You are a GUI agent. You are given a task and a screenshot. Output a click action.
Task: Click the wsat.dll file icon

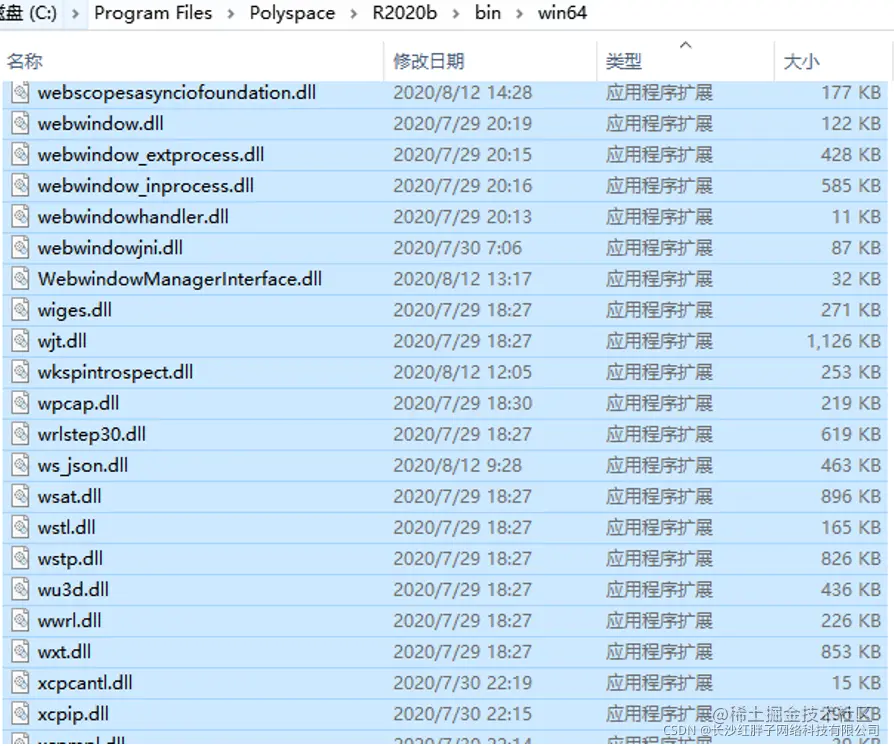click(x=21, y=496)
